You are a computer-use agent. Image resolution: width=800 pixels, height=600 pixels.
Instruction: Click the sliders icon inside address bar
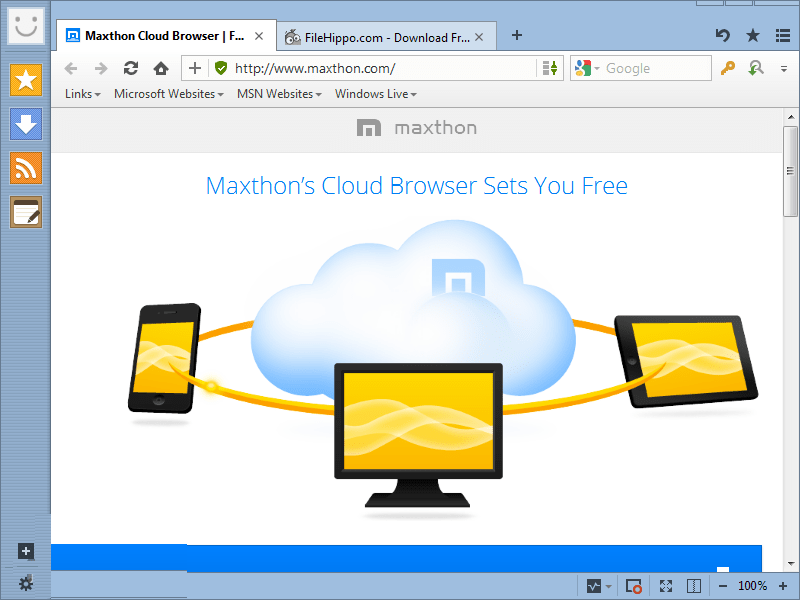pos(549,68)
